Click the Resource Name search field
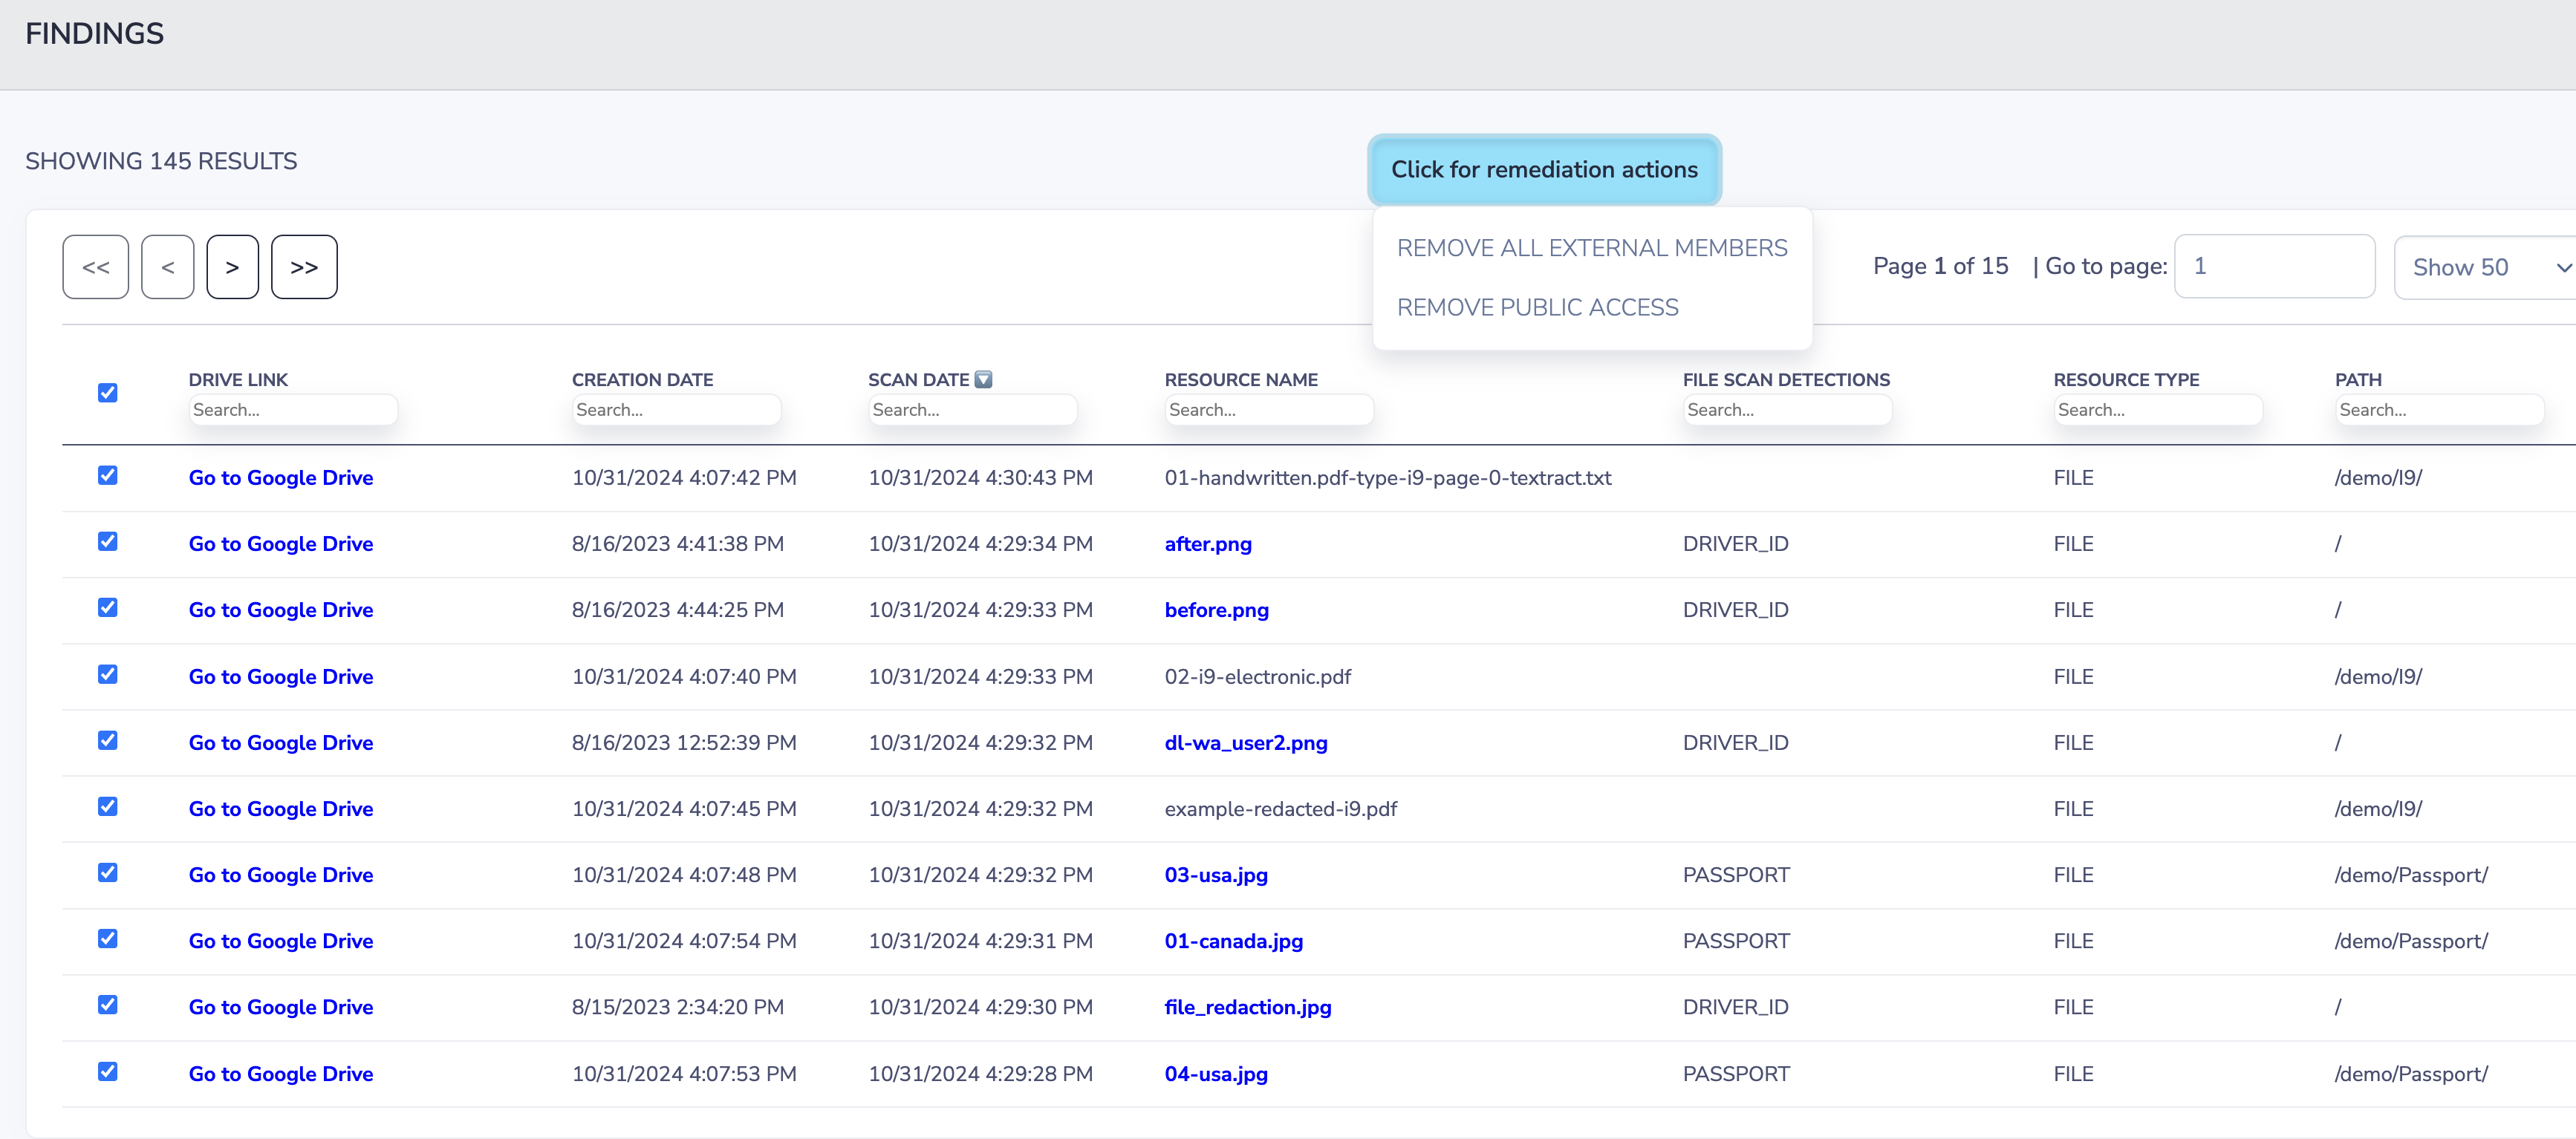The image size is (2576, 1139). click(x=1267, y=410)
